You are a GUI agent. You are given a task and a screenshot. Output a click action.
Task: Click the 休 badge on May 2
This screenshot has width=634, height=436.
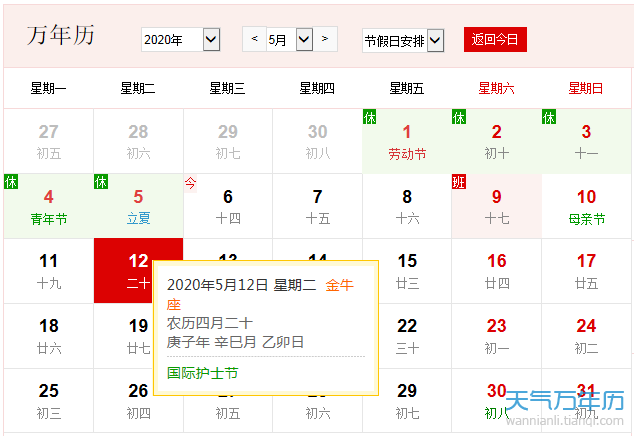click(459, 117)
